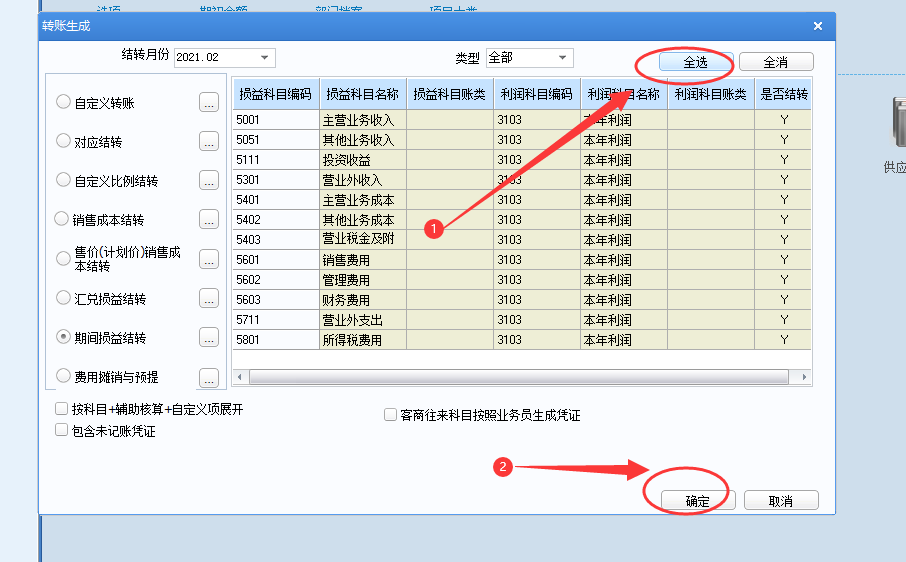Click 3103 profit code in row 5711
This screenshot has height=562, width=906.
(537, 319)
